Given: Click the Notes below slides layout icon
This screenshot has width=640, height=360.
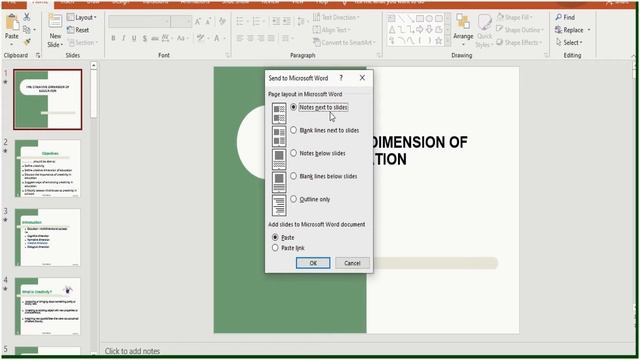Looking at the screenshot, I should 279,159.
